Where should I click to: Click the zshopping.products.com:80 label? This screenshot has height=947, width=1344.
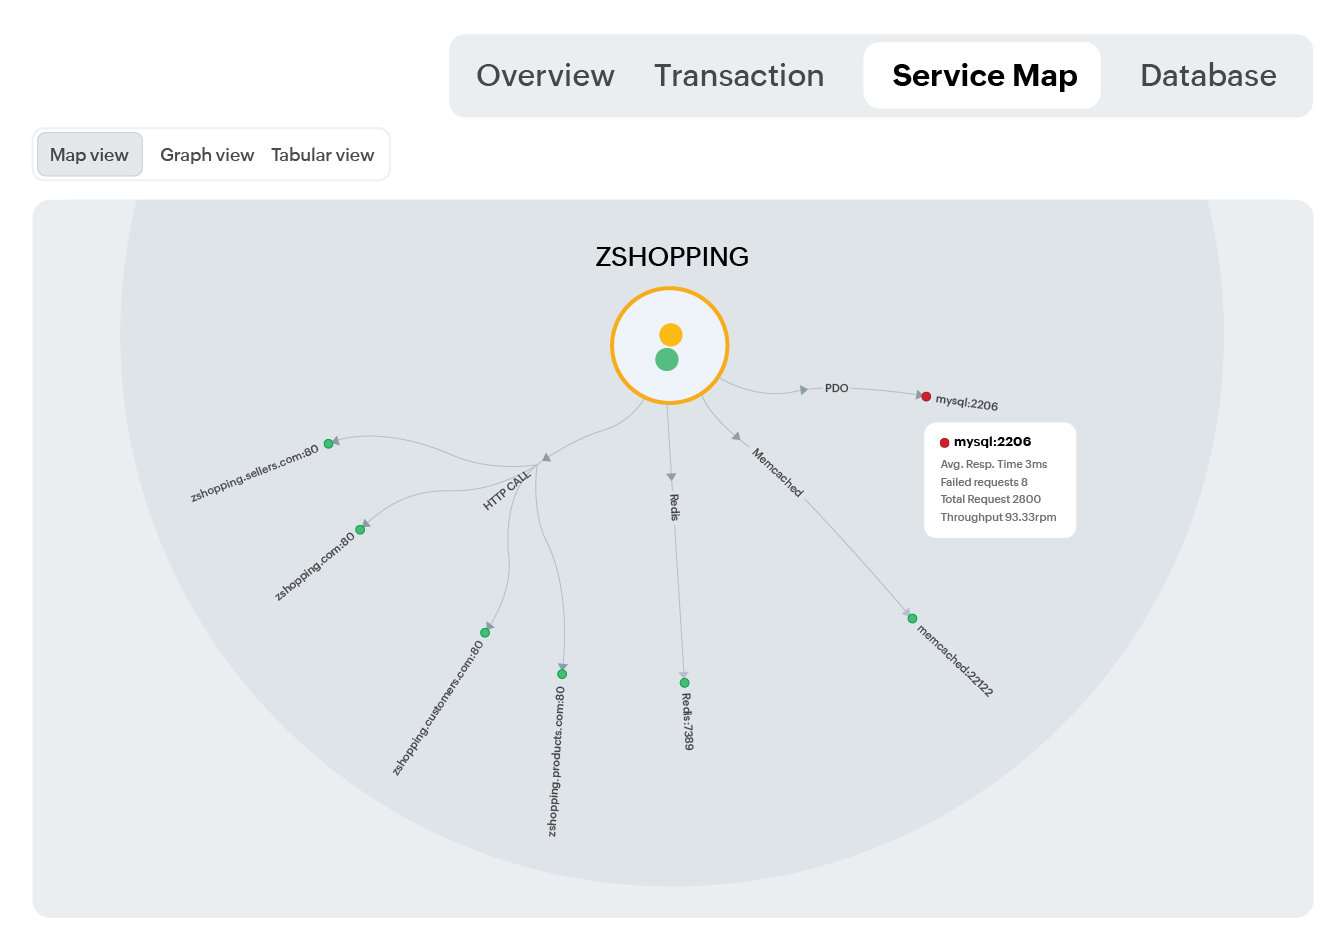click(x=557, y=761)
